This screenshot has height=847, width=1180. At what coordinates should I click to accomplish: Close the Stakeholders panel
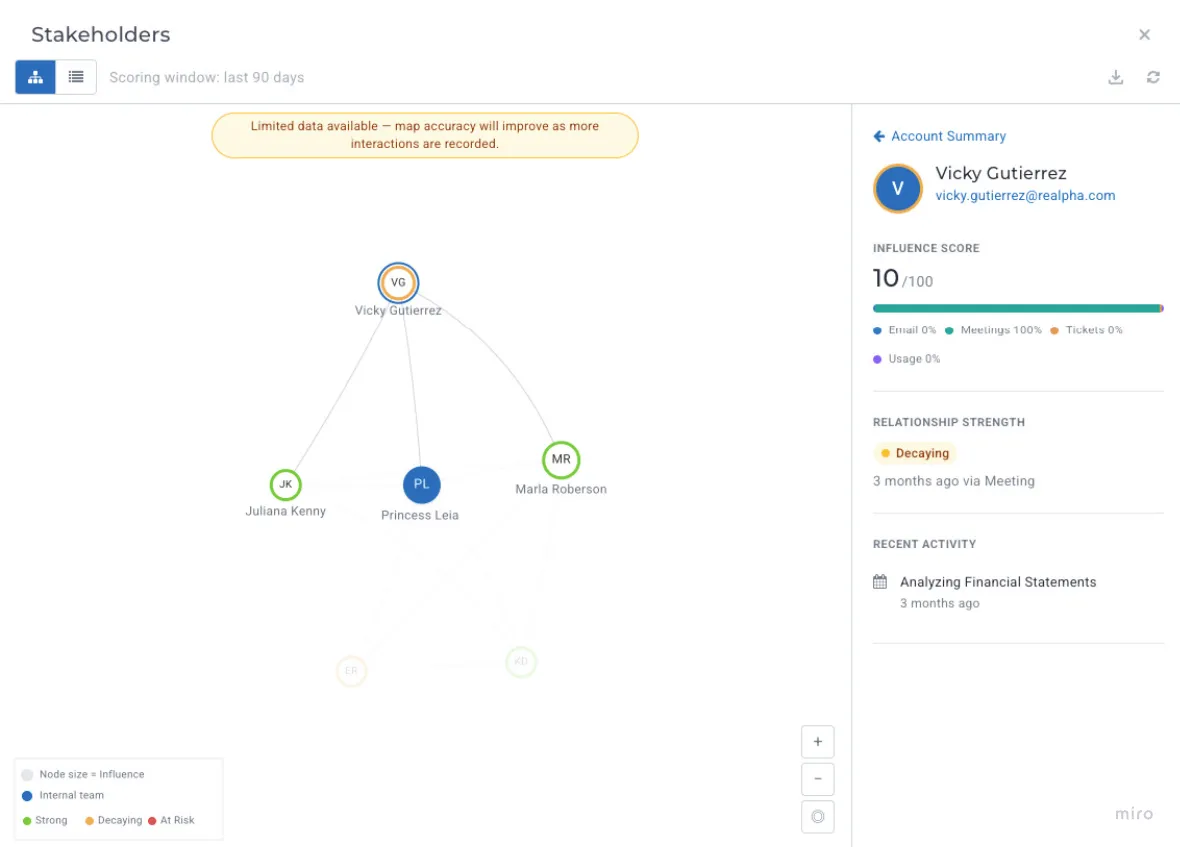(x=1144, y=35)
